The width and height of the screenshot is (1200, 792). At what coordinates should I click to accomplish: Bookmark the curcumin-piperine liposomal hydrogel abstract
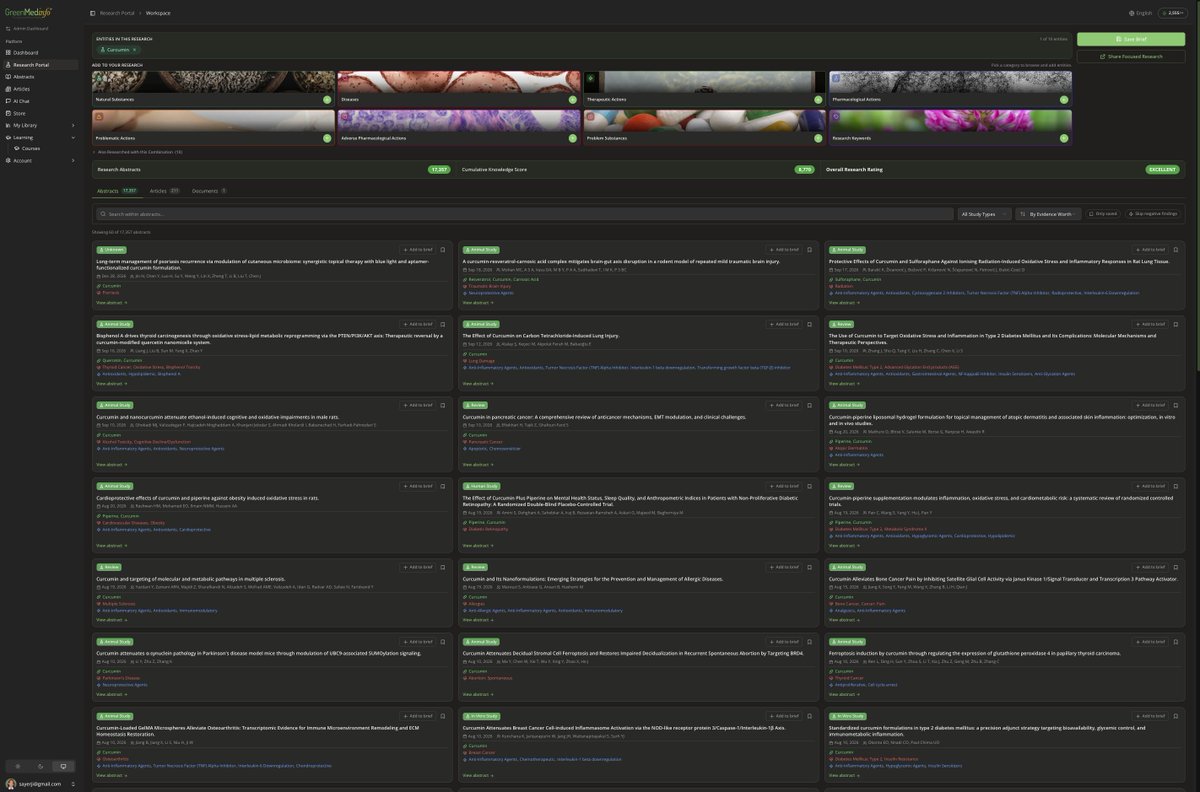click(1176, 405)
